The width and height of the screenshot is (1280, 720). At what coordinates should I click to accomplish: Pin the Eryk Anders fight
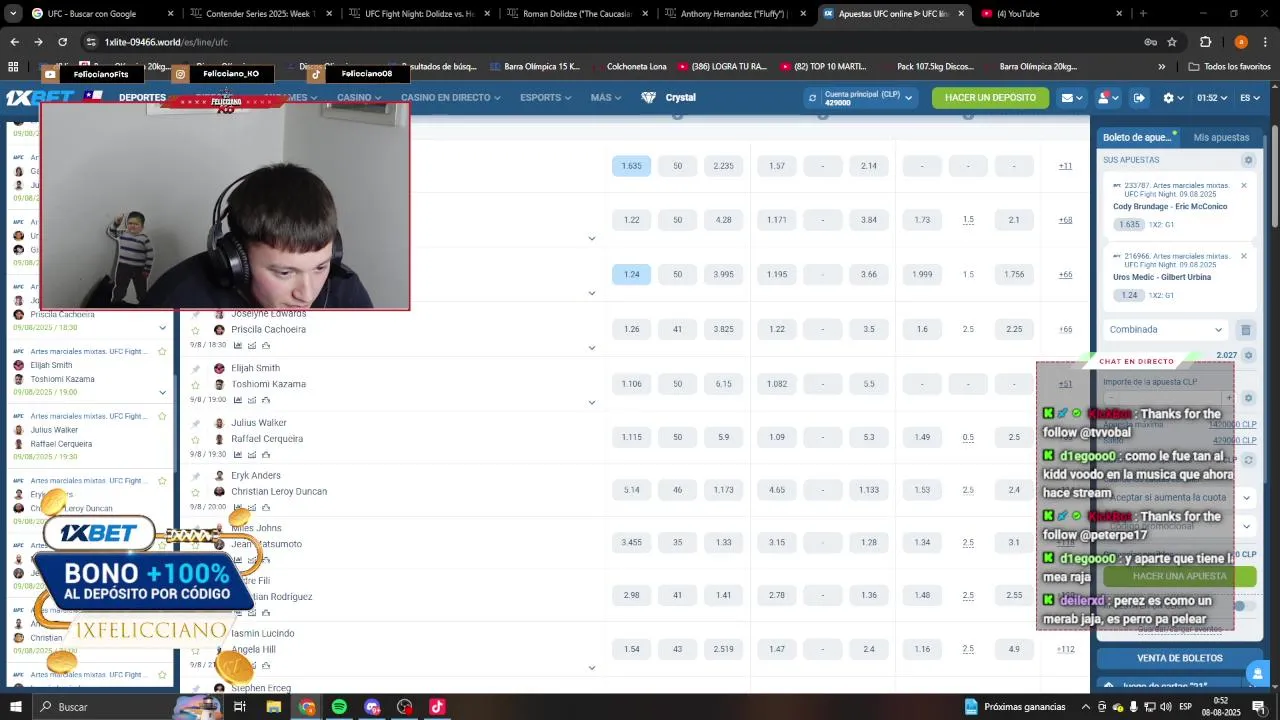tap(196, 477)
